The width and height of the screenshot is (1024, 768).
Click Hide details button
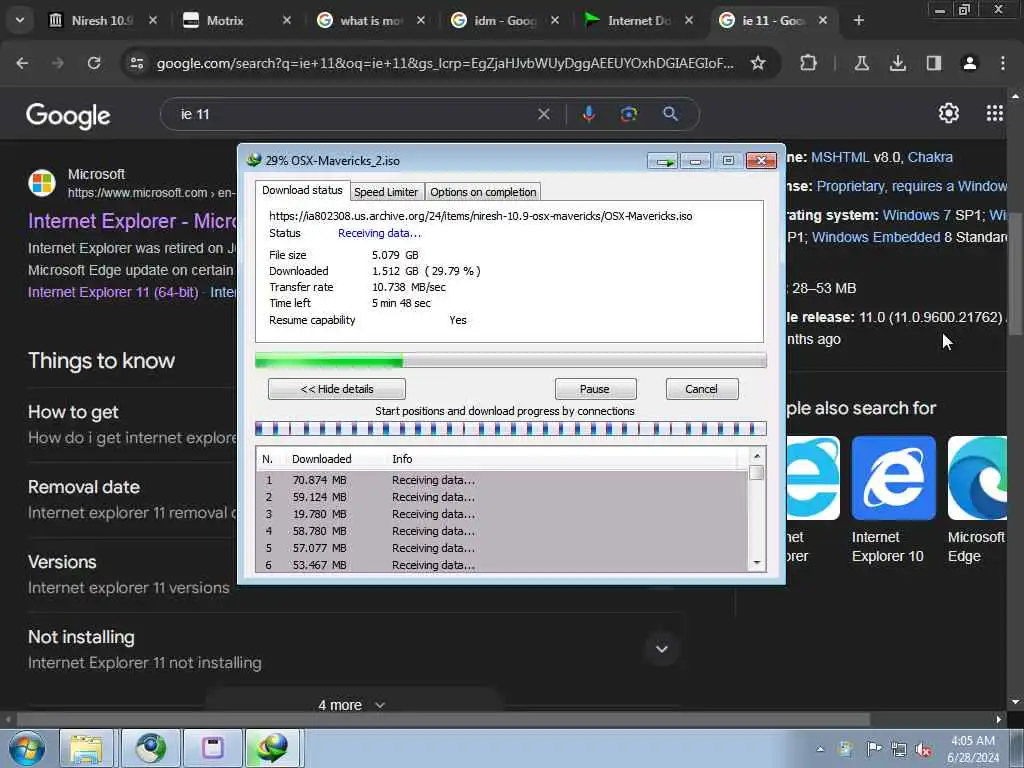click(x=336, y=389)
